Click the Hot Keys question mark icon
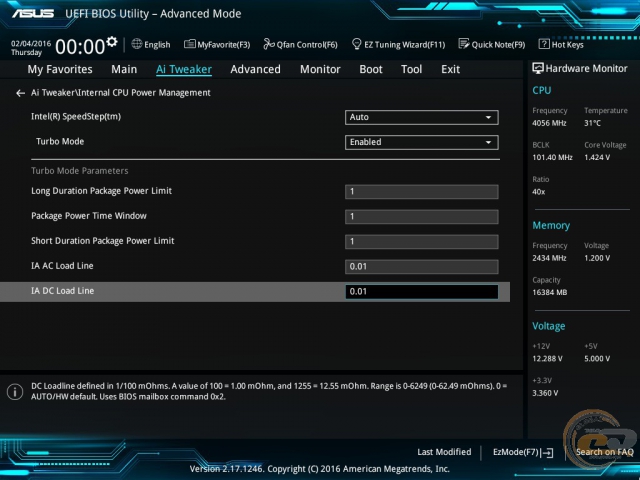 (x=544, y=44)
